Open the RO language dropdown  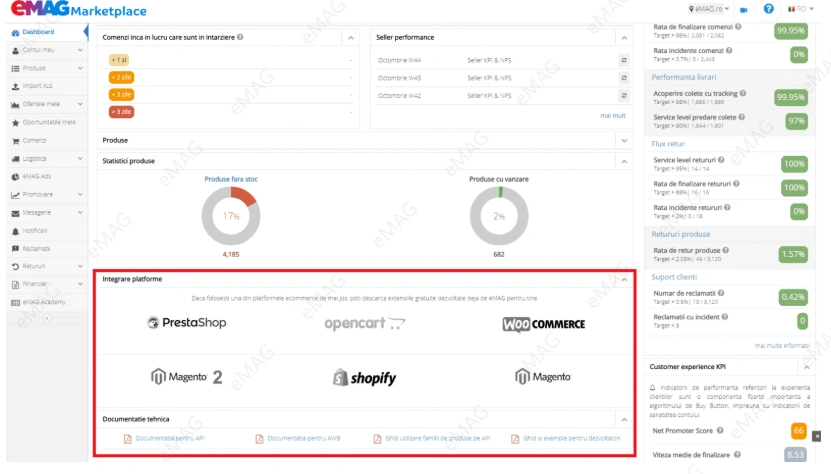tap(801, 9)
